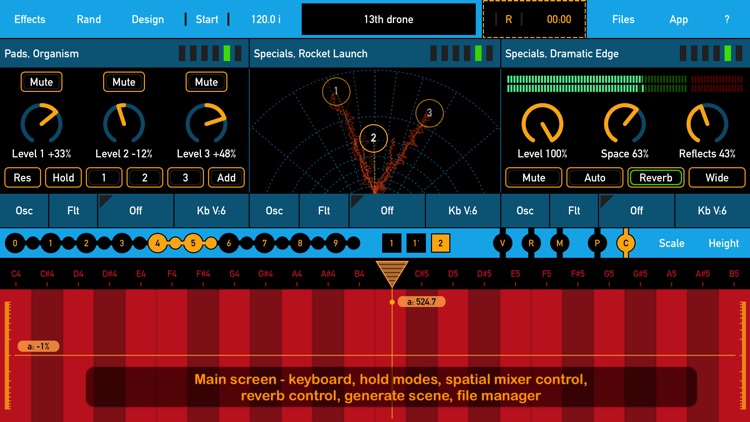Open first layer Osc tab
This screenshot has width=750, height=422.
24,211
